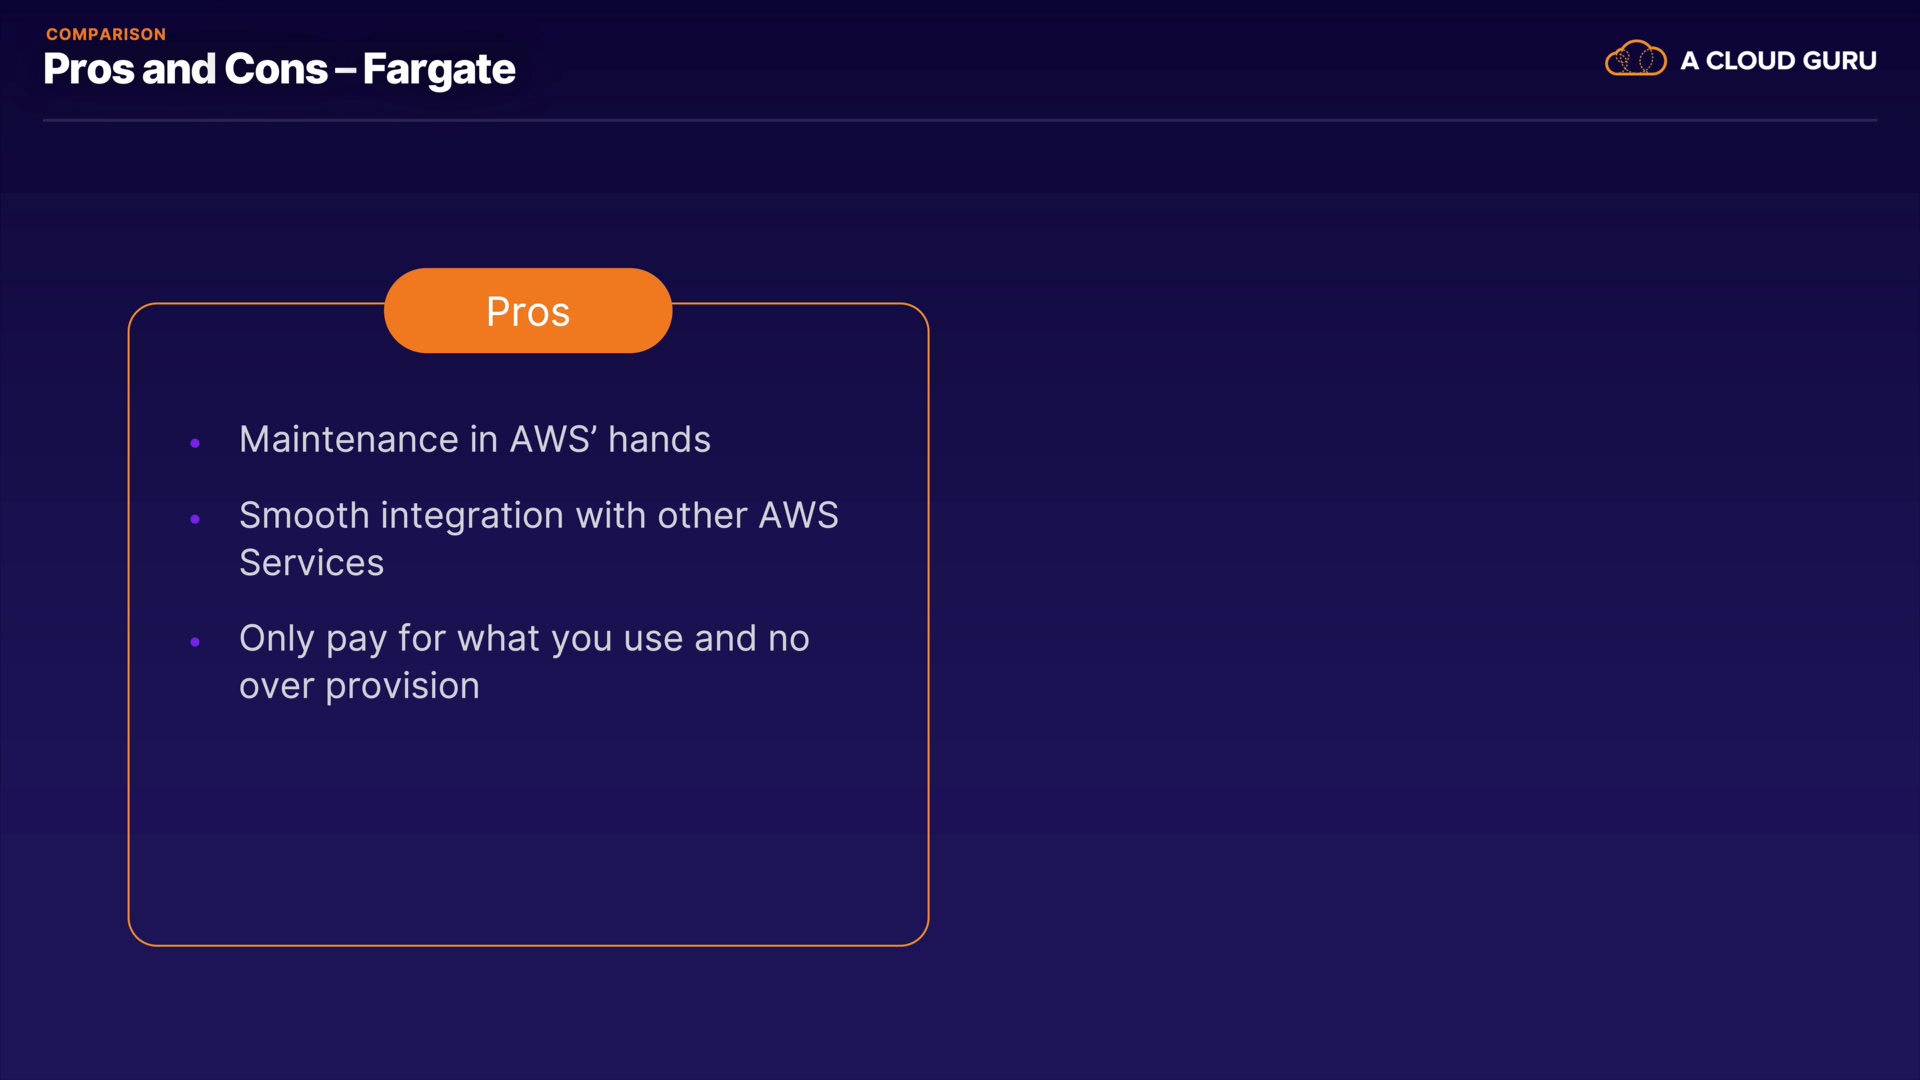Click the A Cloud Guru cloud logo icon

click(1635, 59)
